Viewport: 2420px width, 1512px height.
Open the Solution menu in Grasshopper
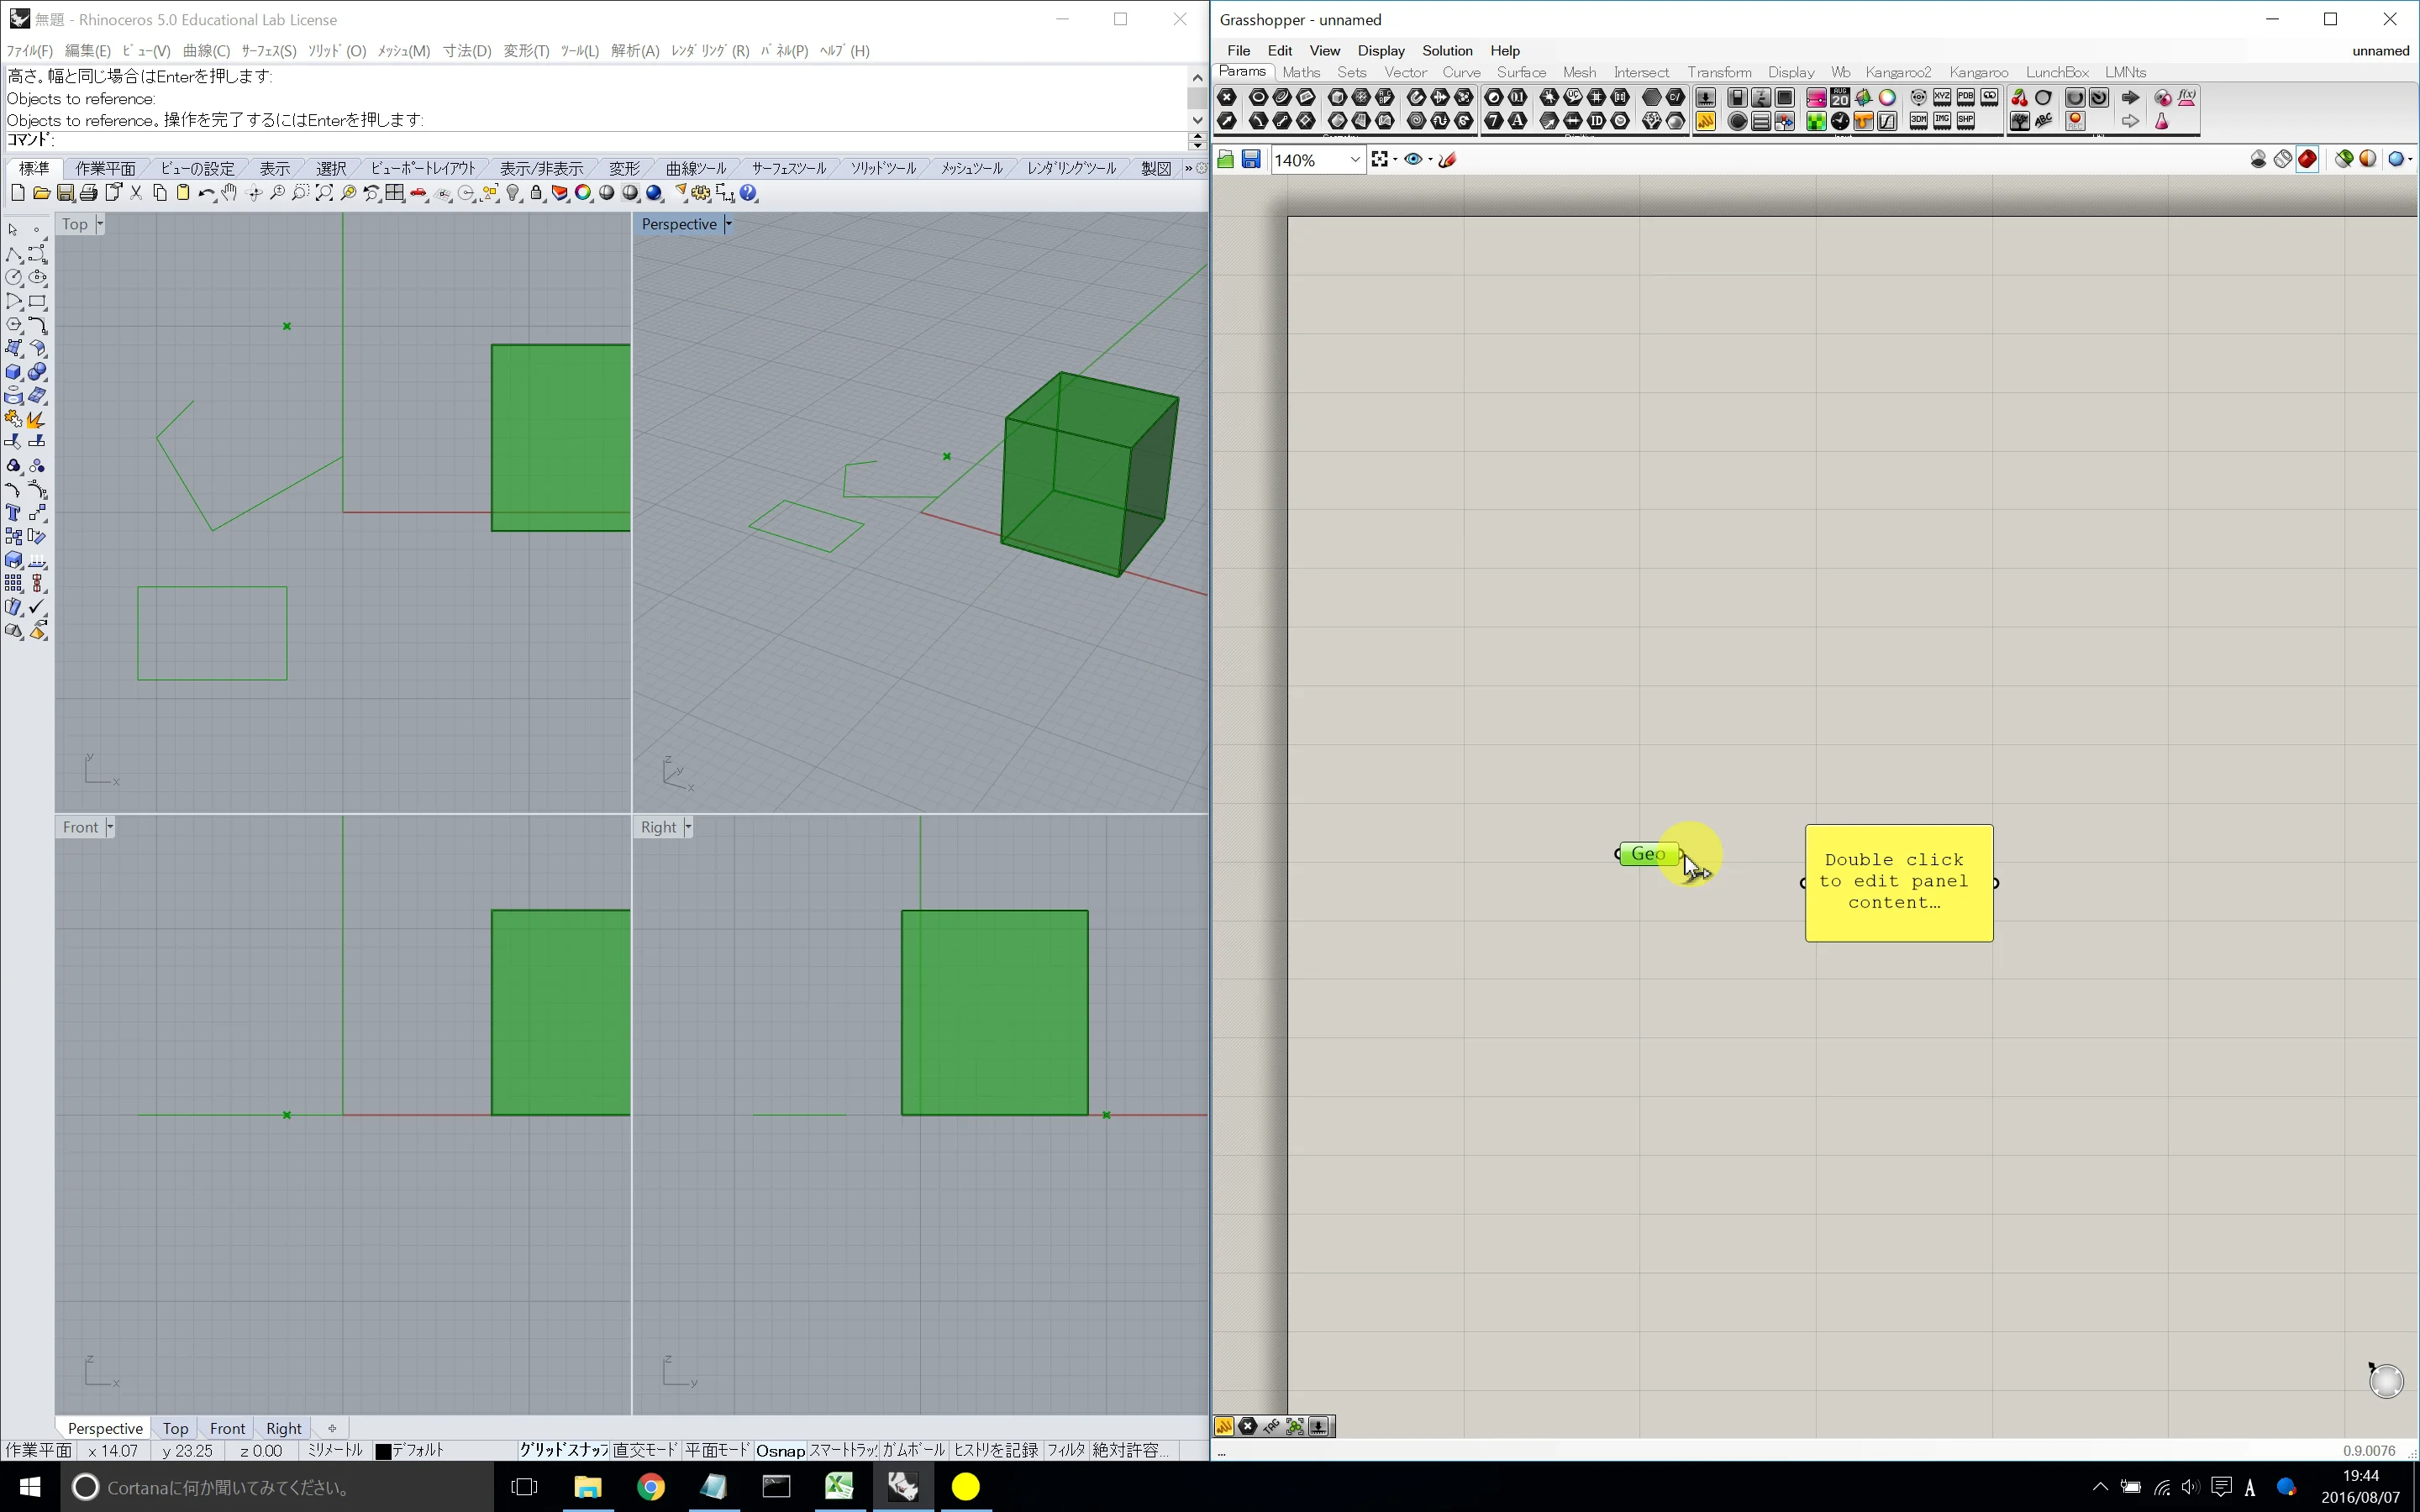[x=1447, y=50]
